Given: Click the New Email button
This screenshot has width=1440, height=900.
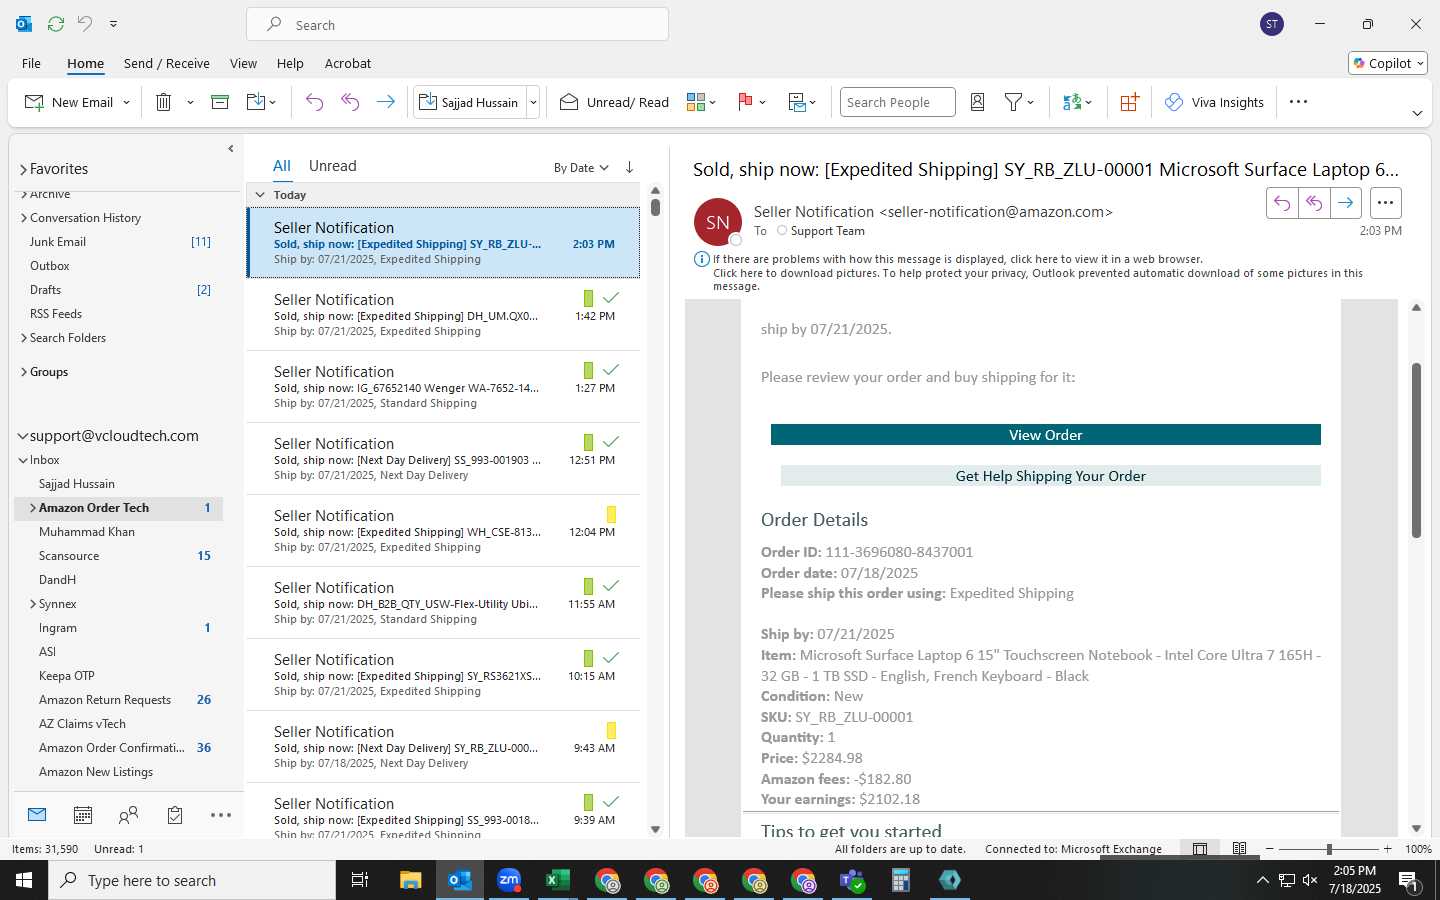Looking at the screenshot, I should pos(68,102).
